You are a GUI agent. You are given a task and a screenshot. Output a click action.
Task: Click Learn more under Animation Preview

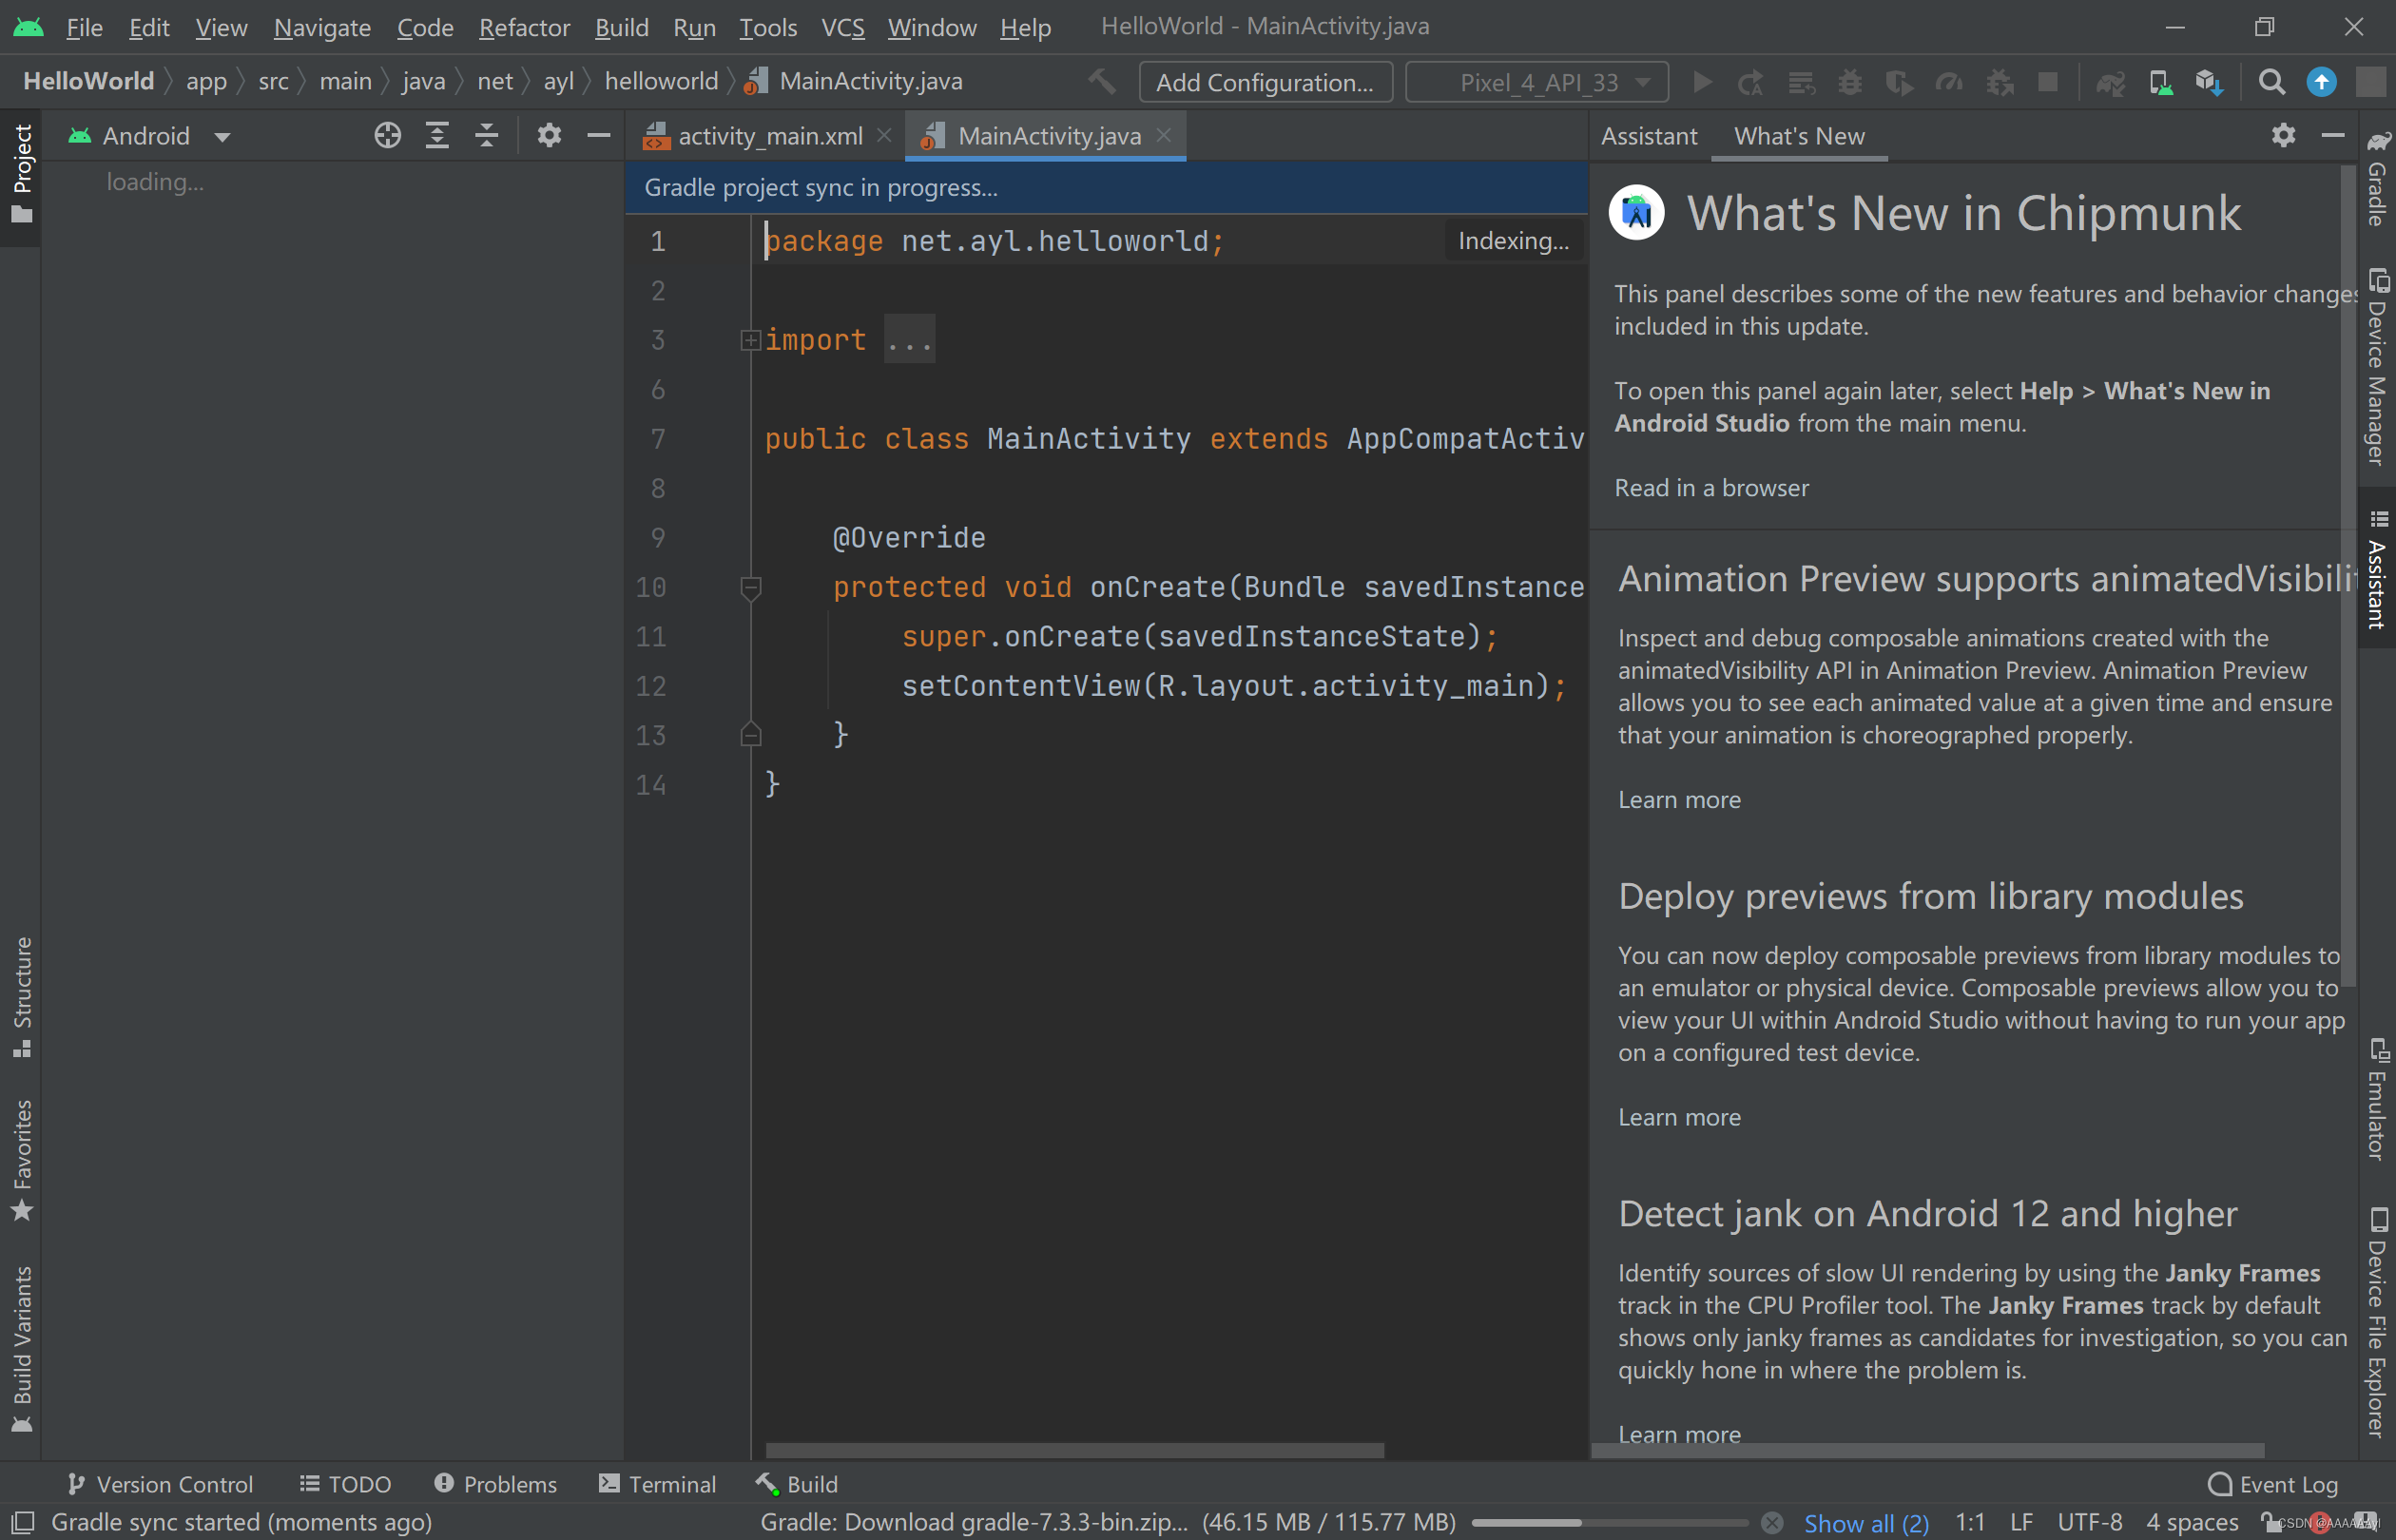(x=1679, y=800)
